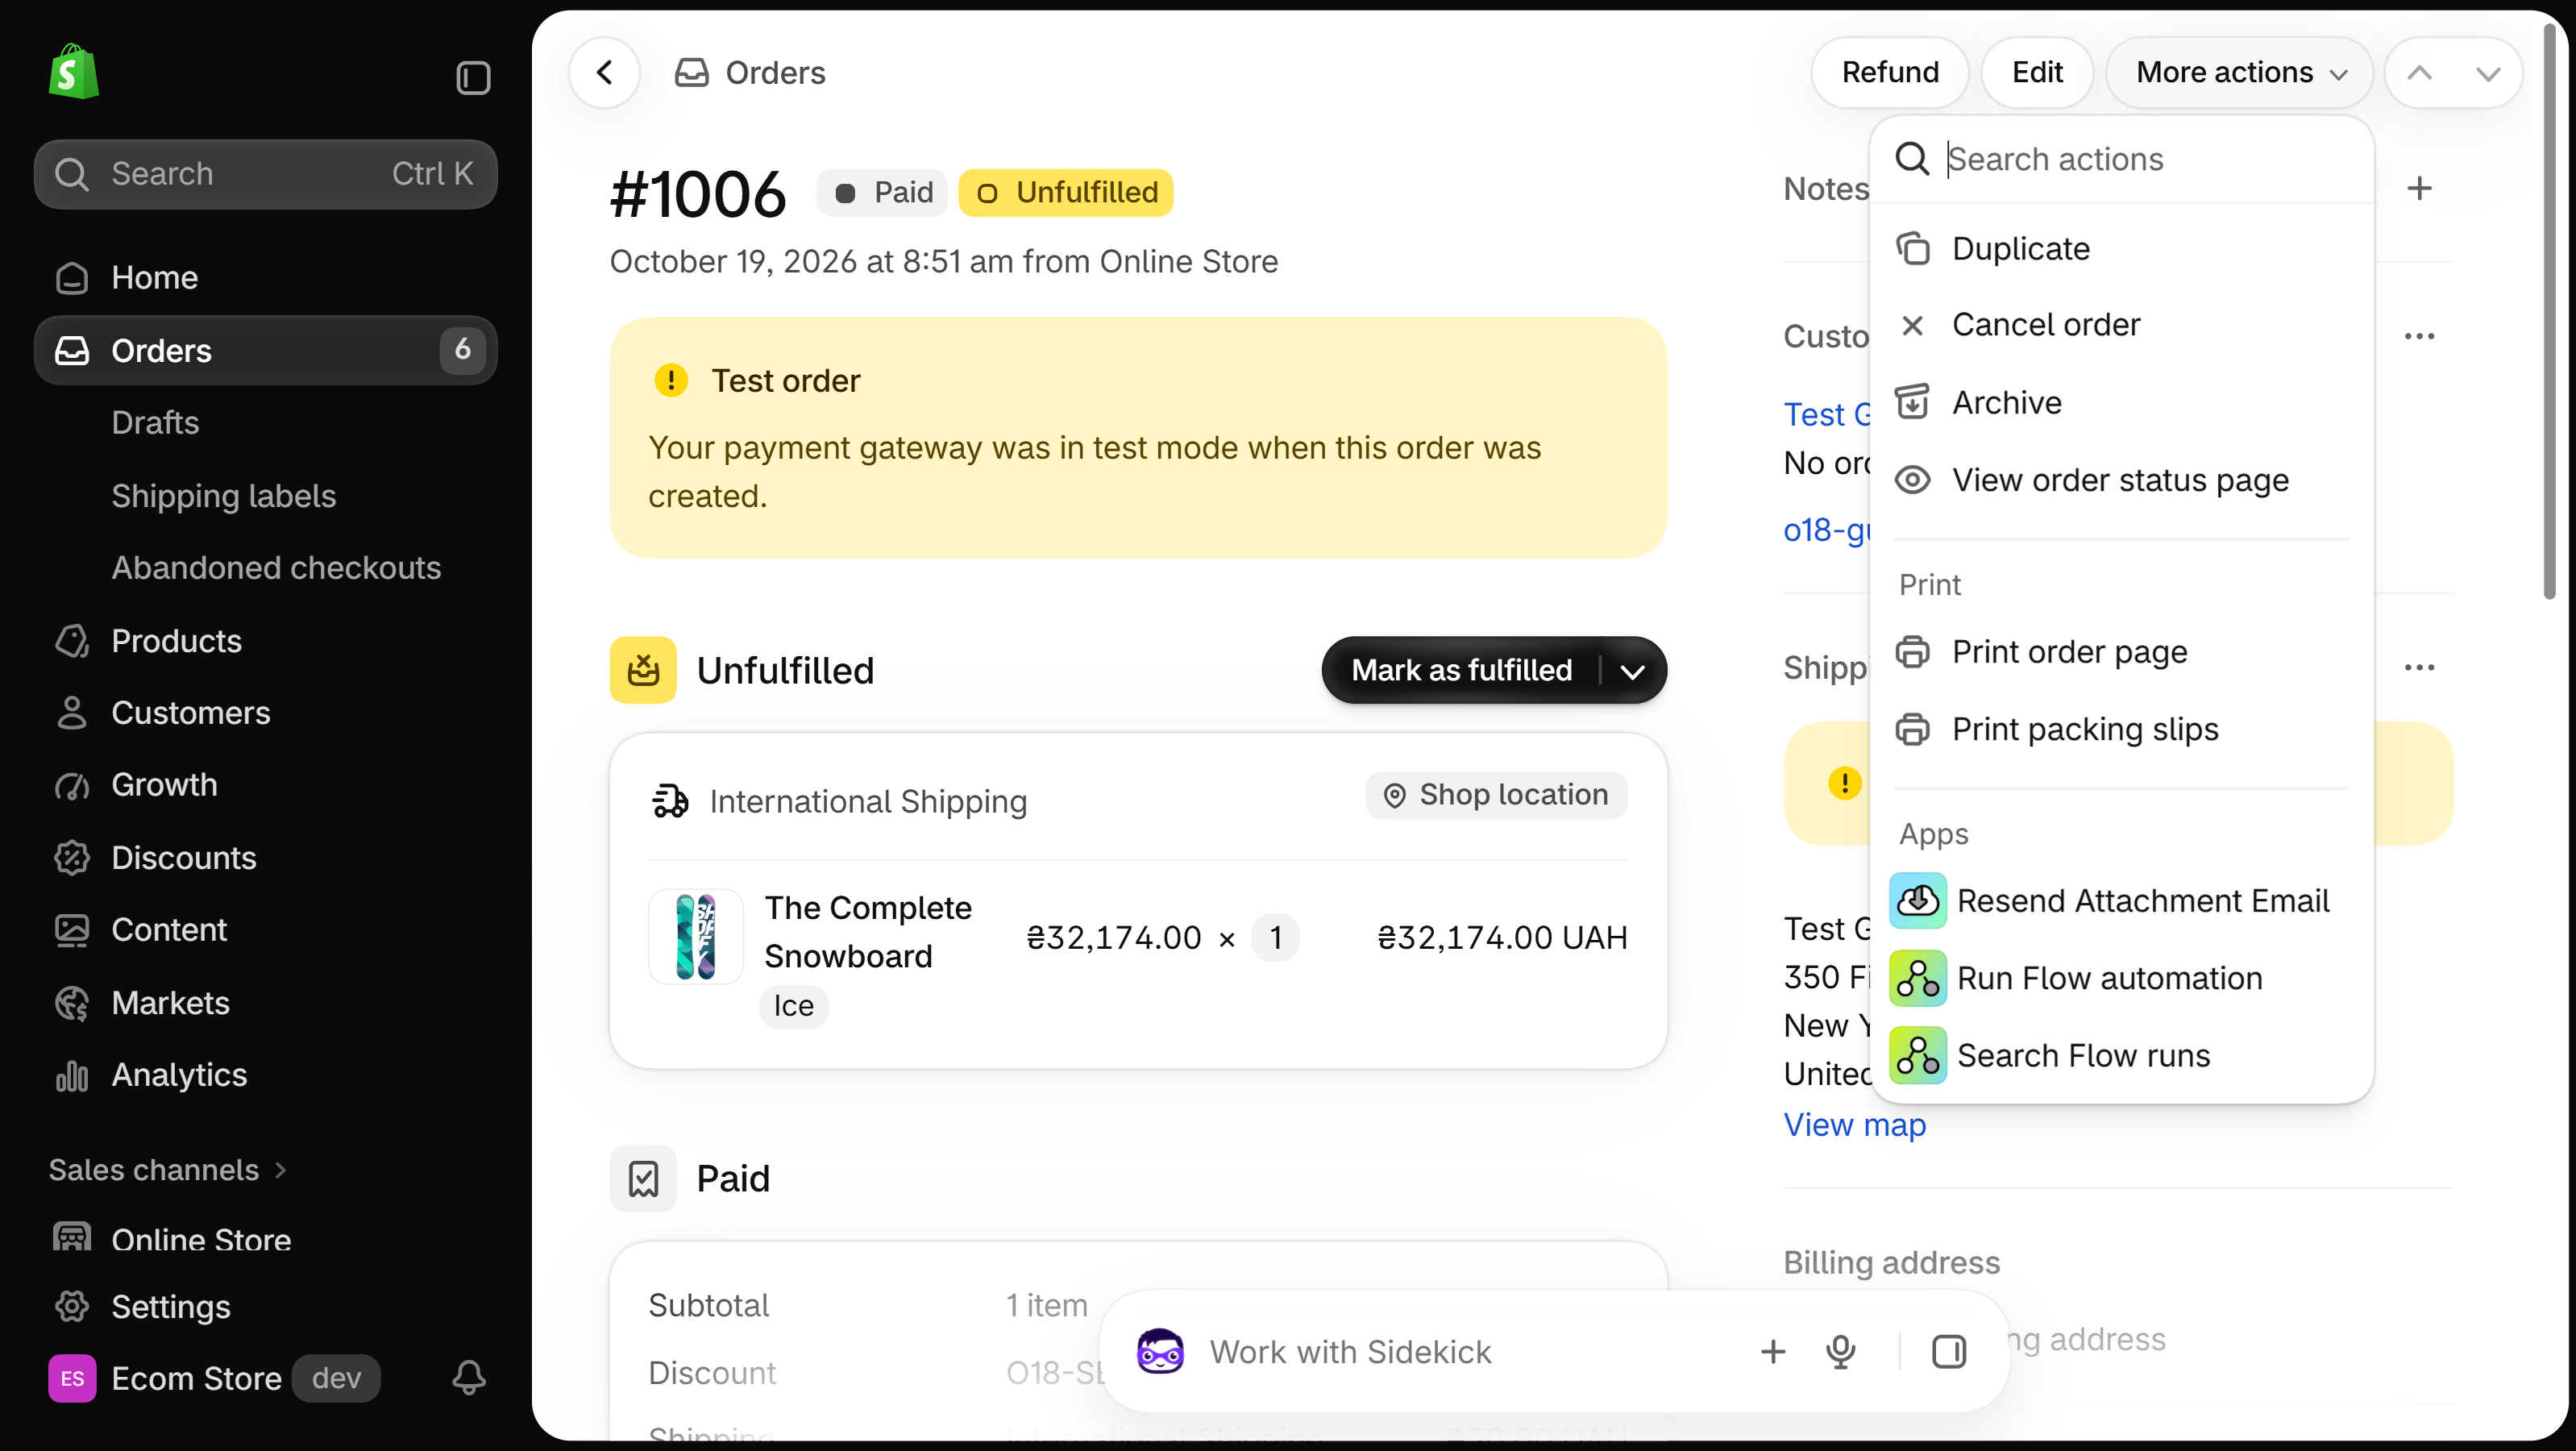Click the Shopify logo icon
The width and height of the screenshot is (2576, 1451).
pyautogui.click(x=73, y=72)
